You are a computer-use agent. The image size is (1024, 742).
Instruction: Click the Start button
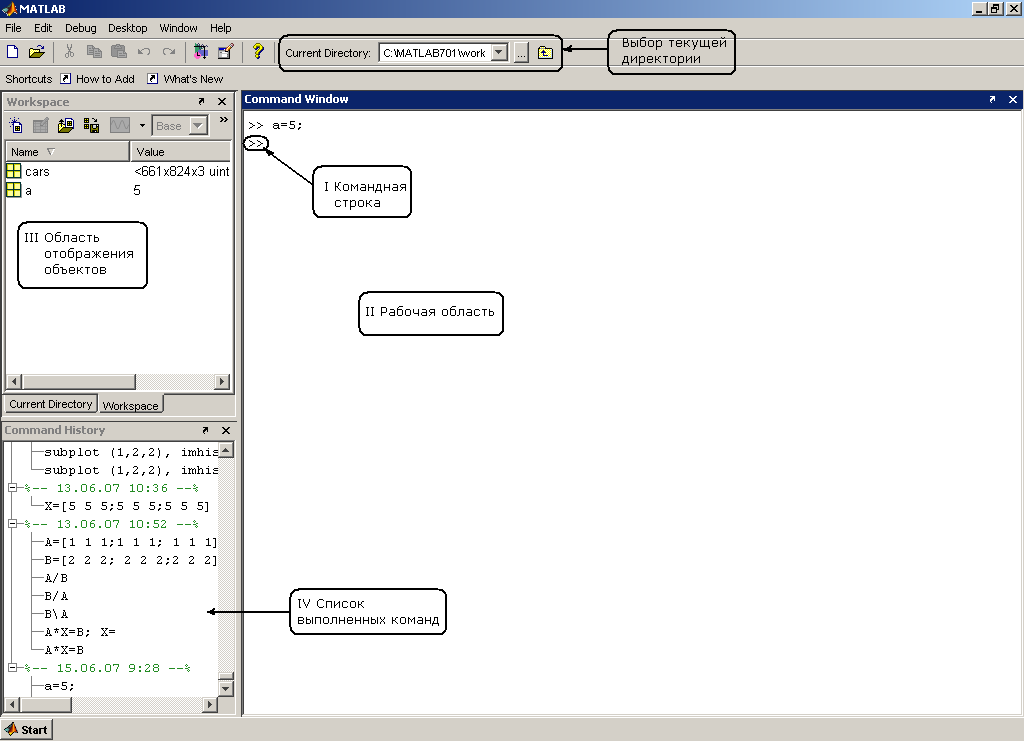click(26, 730)
